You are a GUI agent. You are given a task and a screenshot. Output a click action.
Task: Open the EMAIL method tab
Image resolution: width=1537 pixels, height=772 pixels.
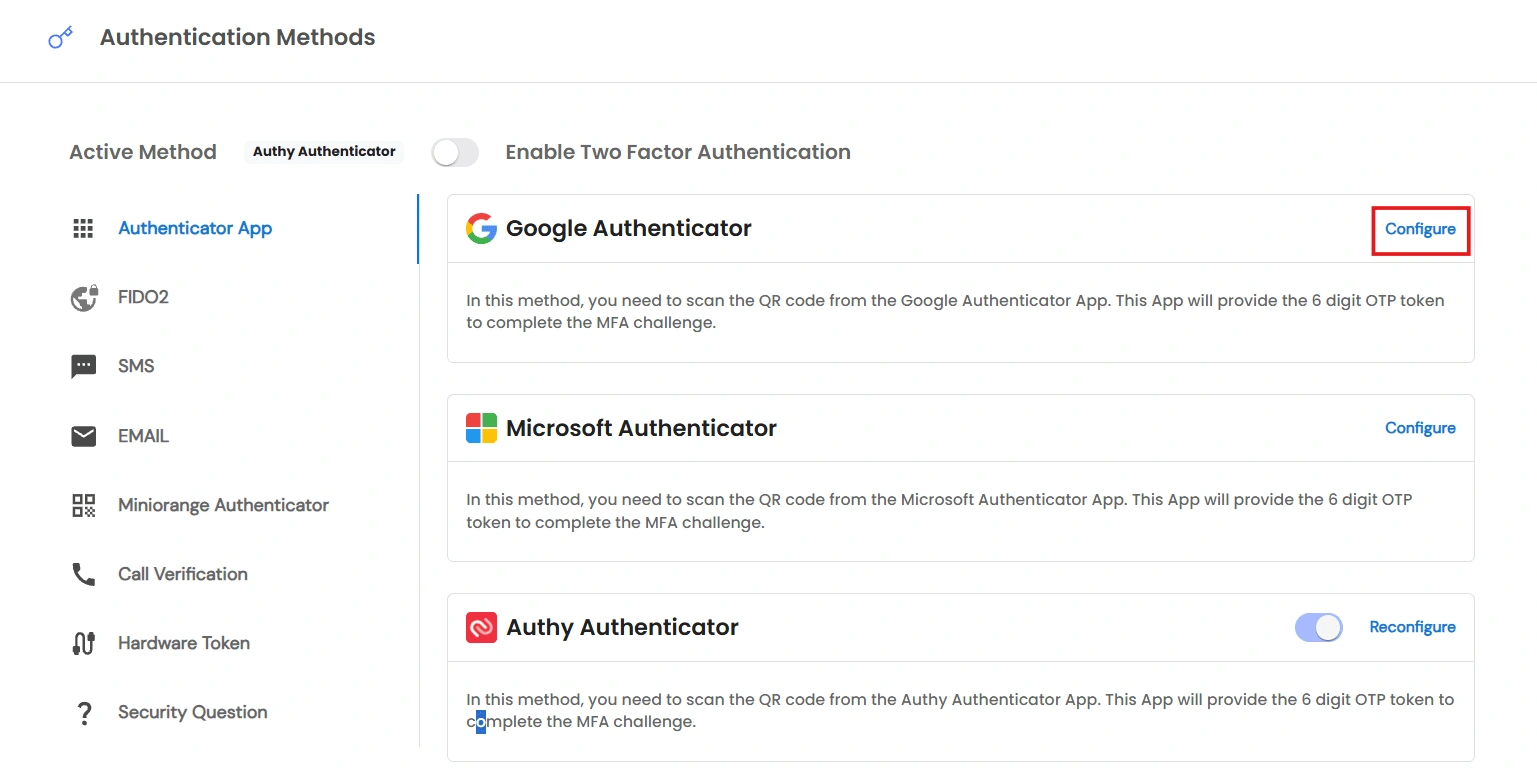pyautogui.click(x=143, y=436)
